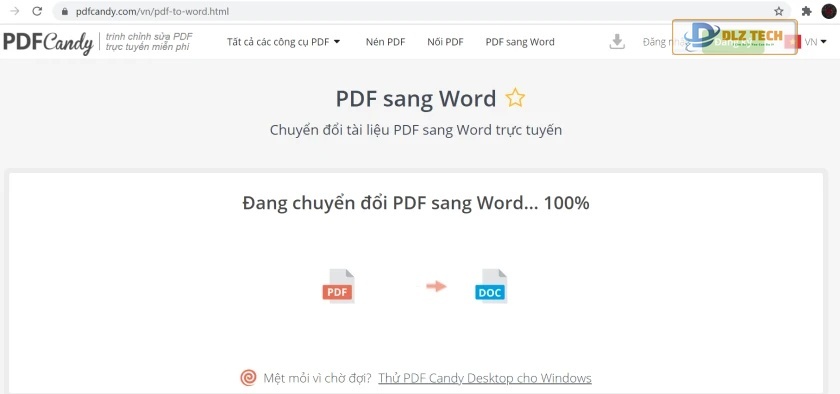
Task: Click the Mệt mỏi vì chờ đợi? text
Action: [317, 378]
